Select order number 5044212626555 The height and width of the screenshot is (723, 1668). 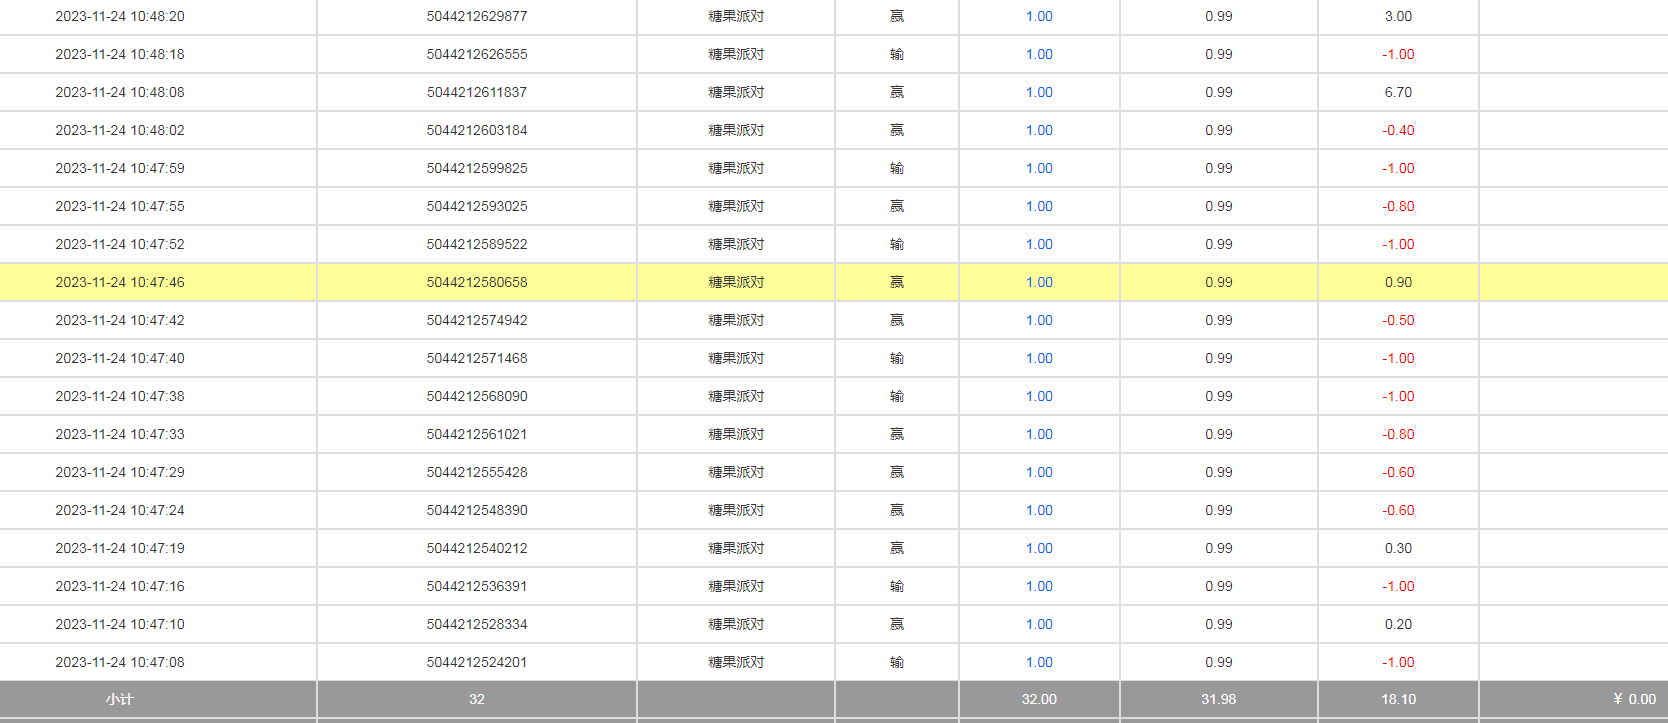click(x=477, y=54)
